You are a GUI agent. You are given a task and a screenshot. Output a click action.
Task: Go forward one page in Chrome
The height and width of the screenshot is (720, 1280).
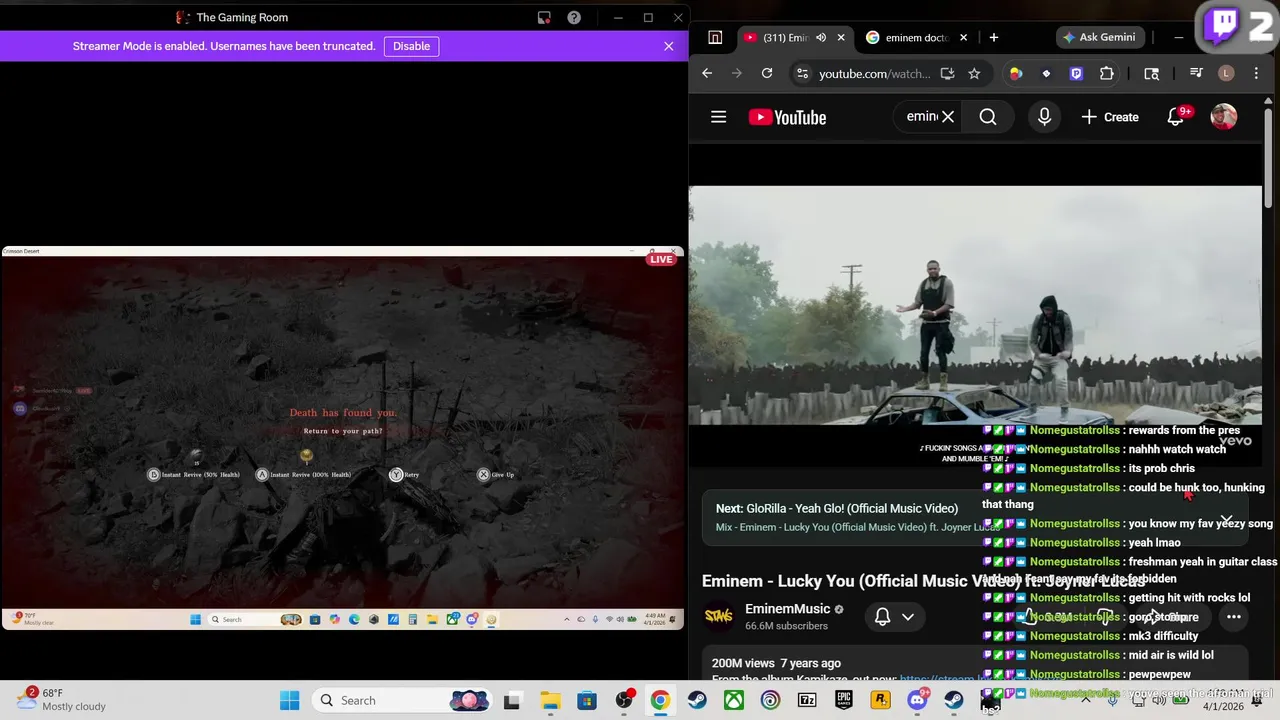pos(737,73)
